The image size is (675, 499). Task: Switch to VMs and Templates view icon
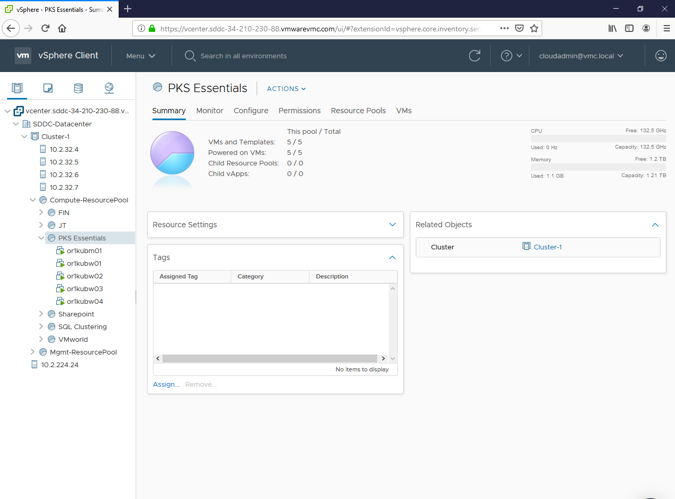[x=48, y=88]
